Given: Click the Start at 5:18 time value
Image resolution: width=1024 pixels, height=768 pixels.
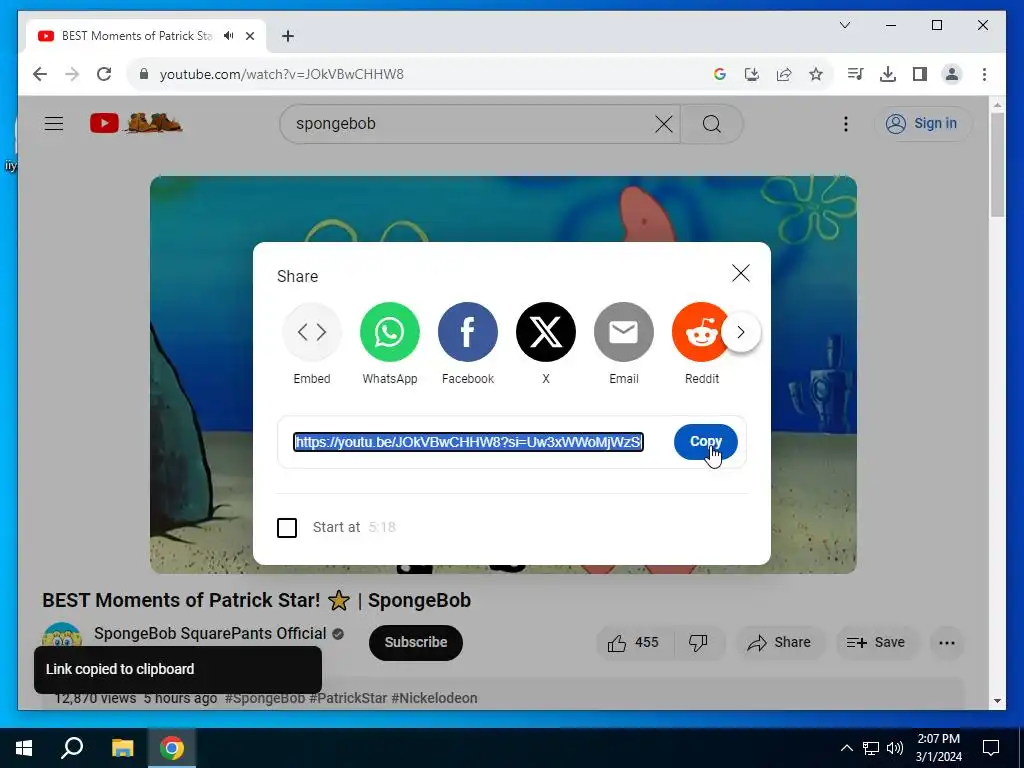Looking at the screenshot, I should pos(382,528).
